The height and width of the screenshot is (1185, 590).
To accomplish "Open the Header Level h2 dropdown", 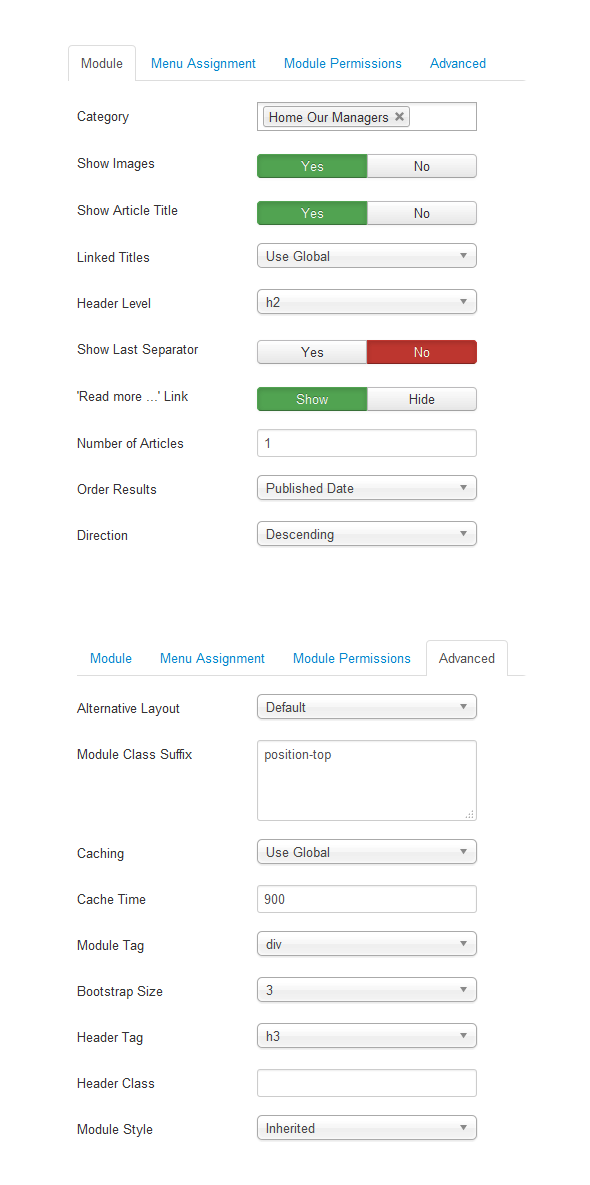I will pos(367,302).
